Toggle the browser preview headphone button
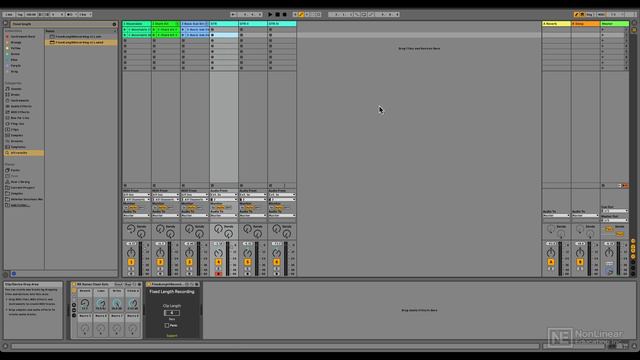The width and height of the screenshot is (640, 360). point(13,274)
